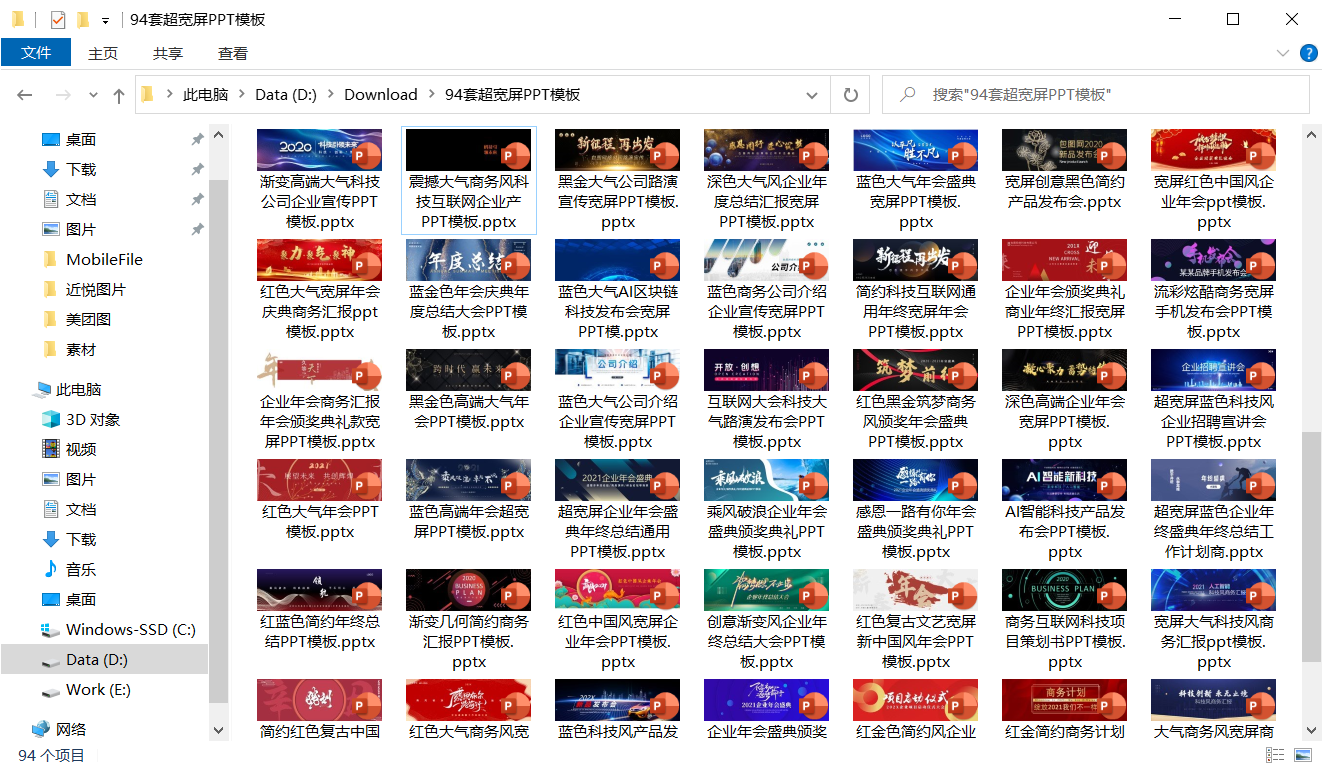This screenshot has width=1323, height=771.
Task: Select 黑金大气公司路演宣传宽屏PPT模板.pptx
Action: coord(618,180)
